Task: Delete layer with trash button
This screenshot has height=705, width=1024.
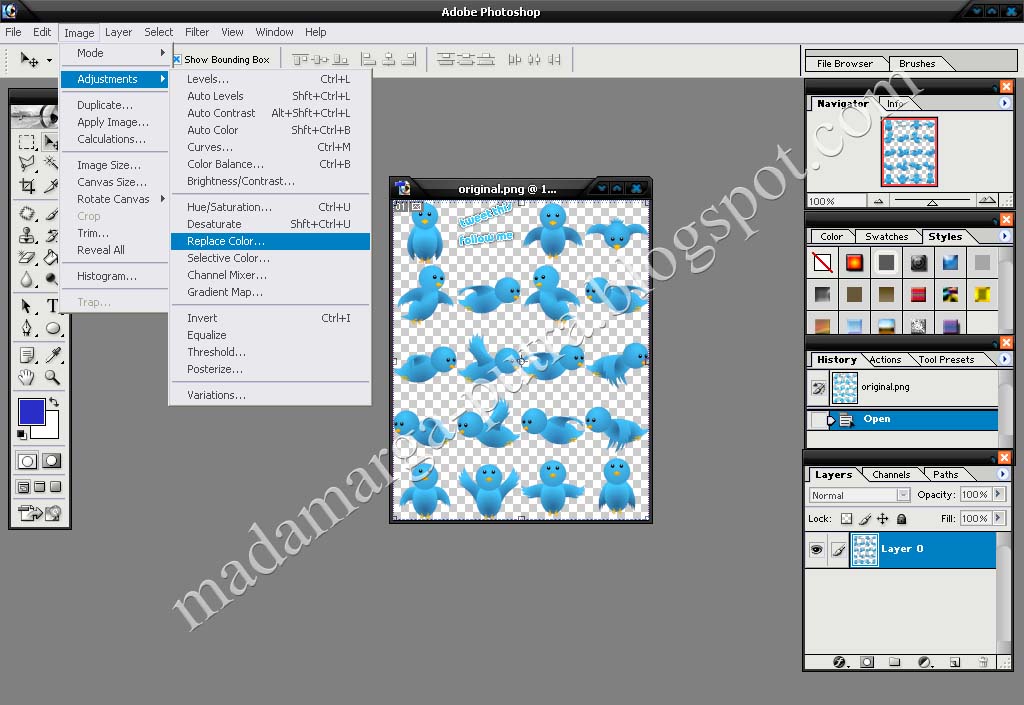Action: click(983, 662)
